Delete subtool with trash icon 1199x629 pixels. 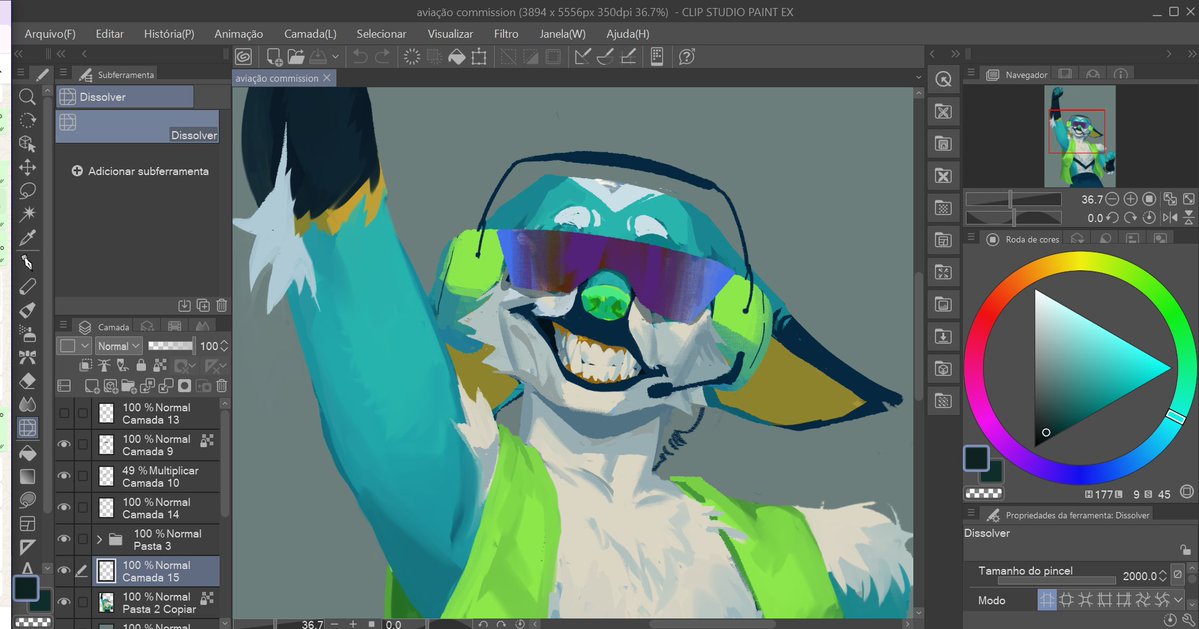tap(222, 306)
